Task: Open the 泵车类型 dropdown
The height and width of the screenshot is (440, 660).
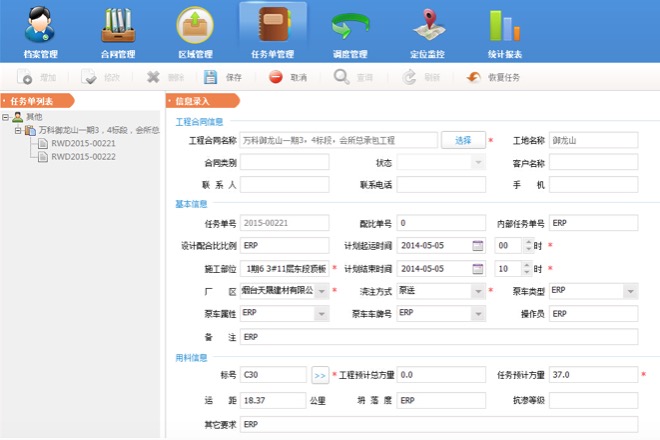Action: 631,291
